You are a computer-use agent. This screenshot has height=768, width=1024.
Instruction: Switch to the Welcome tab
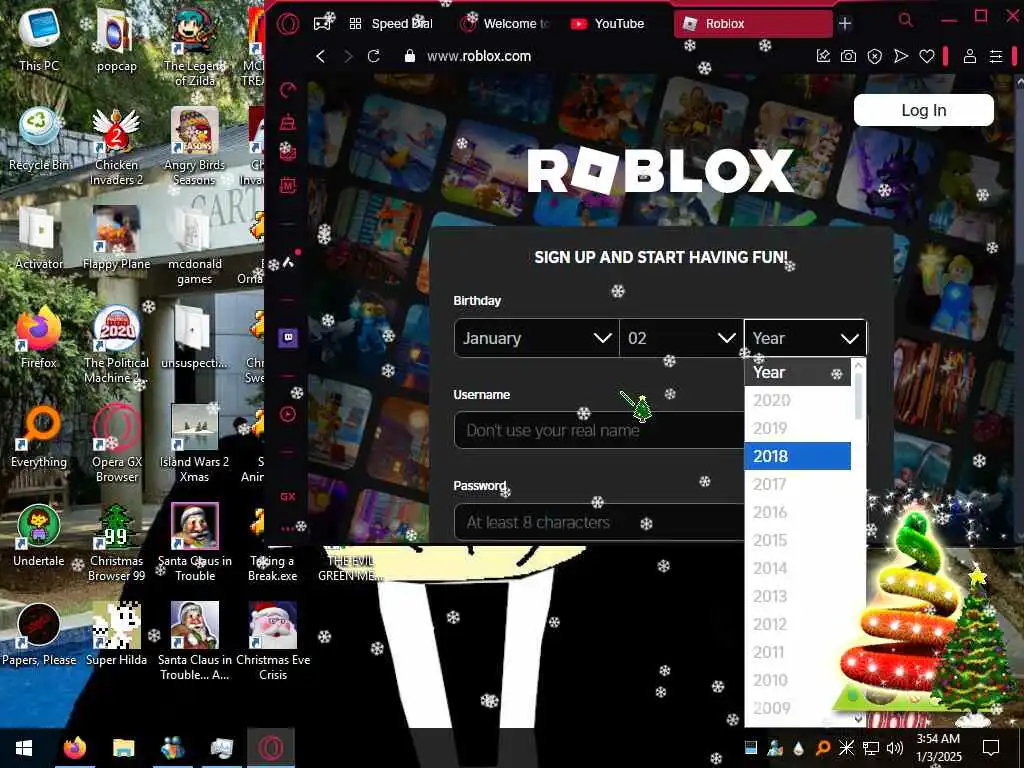click(x=505, y=24)
